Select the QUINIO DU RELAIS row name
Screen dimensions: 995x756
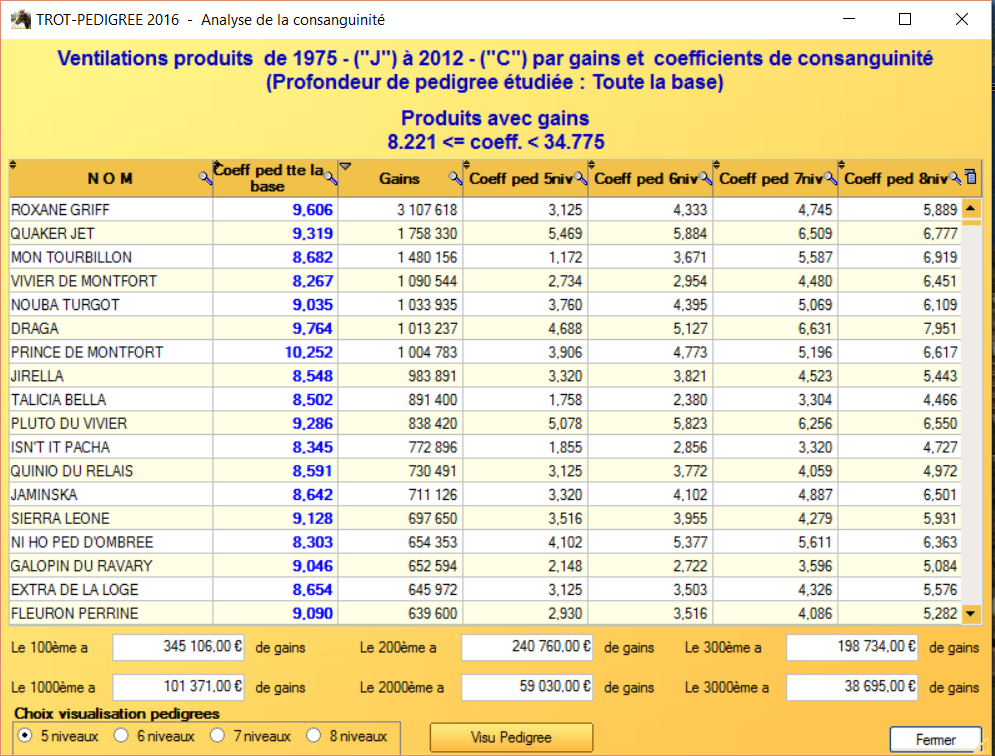72,471
